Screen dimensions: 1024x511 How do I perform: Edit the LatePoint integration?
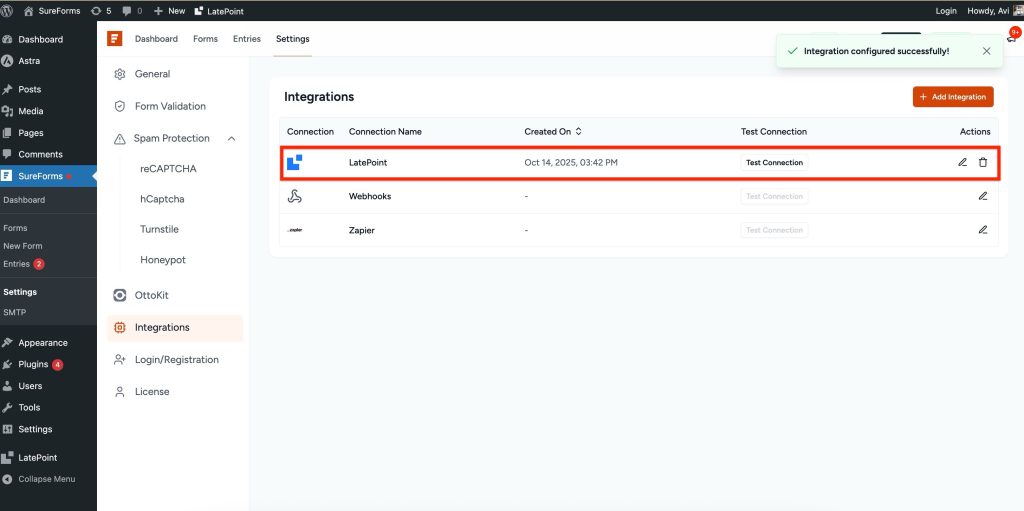click(x=963, y=162)
